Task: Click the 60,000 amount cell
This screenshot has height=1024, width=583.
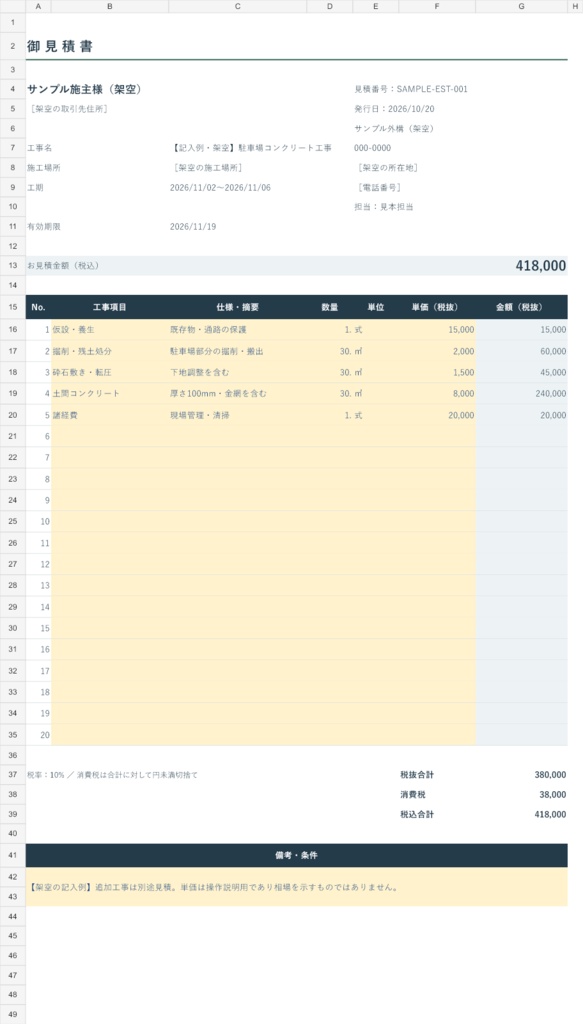Action: [x=522, y=351]
